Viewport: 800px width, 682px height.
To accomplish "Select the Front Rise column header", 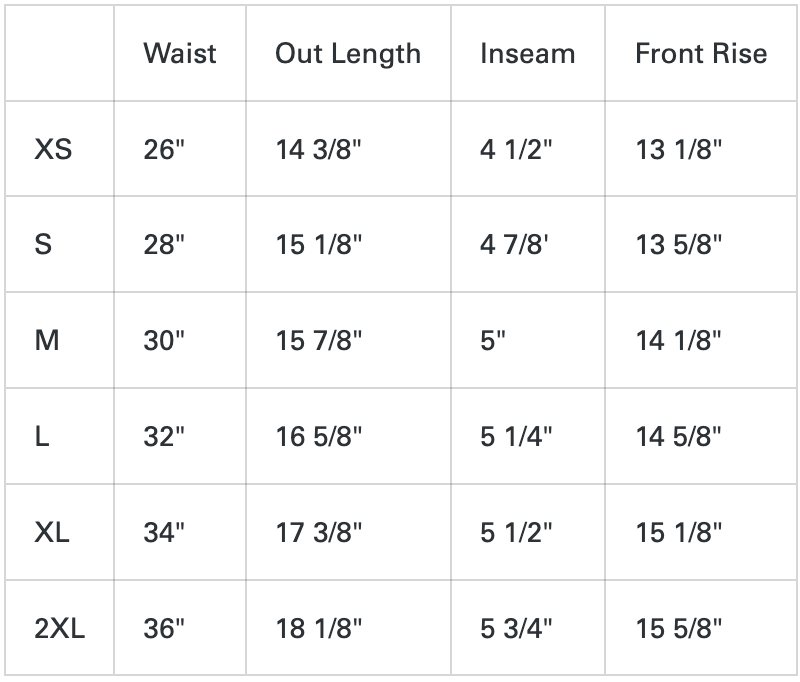I will [x=701, y=53].
